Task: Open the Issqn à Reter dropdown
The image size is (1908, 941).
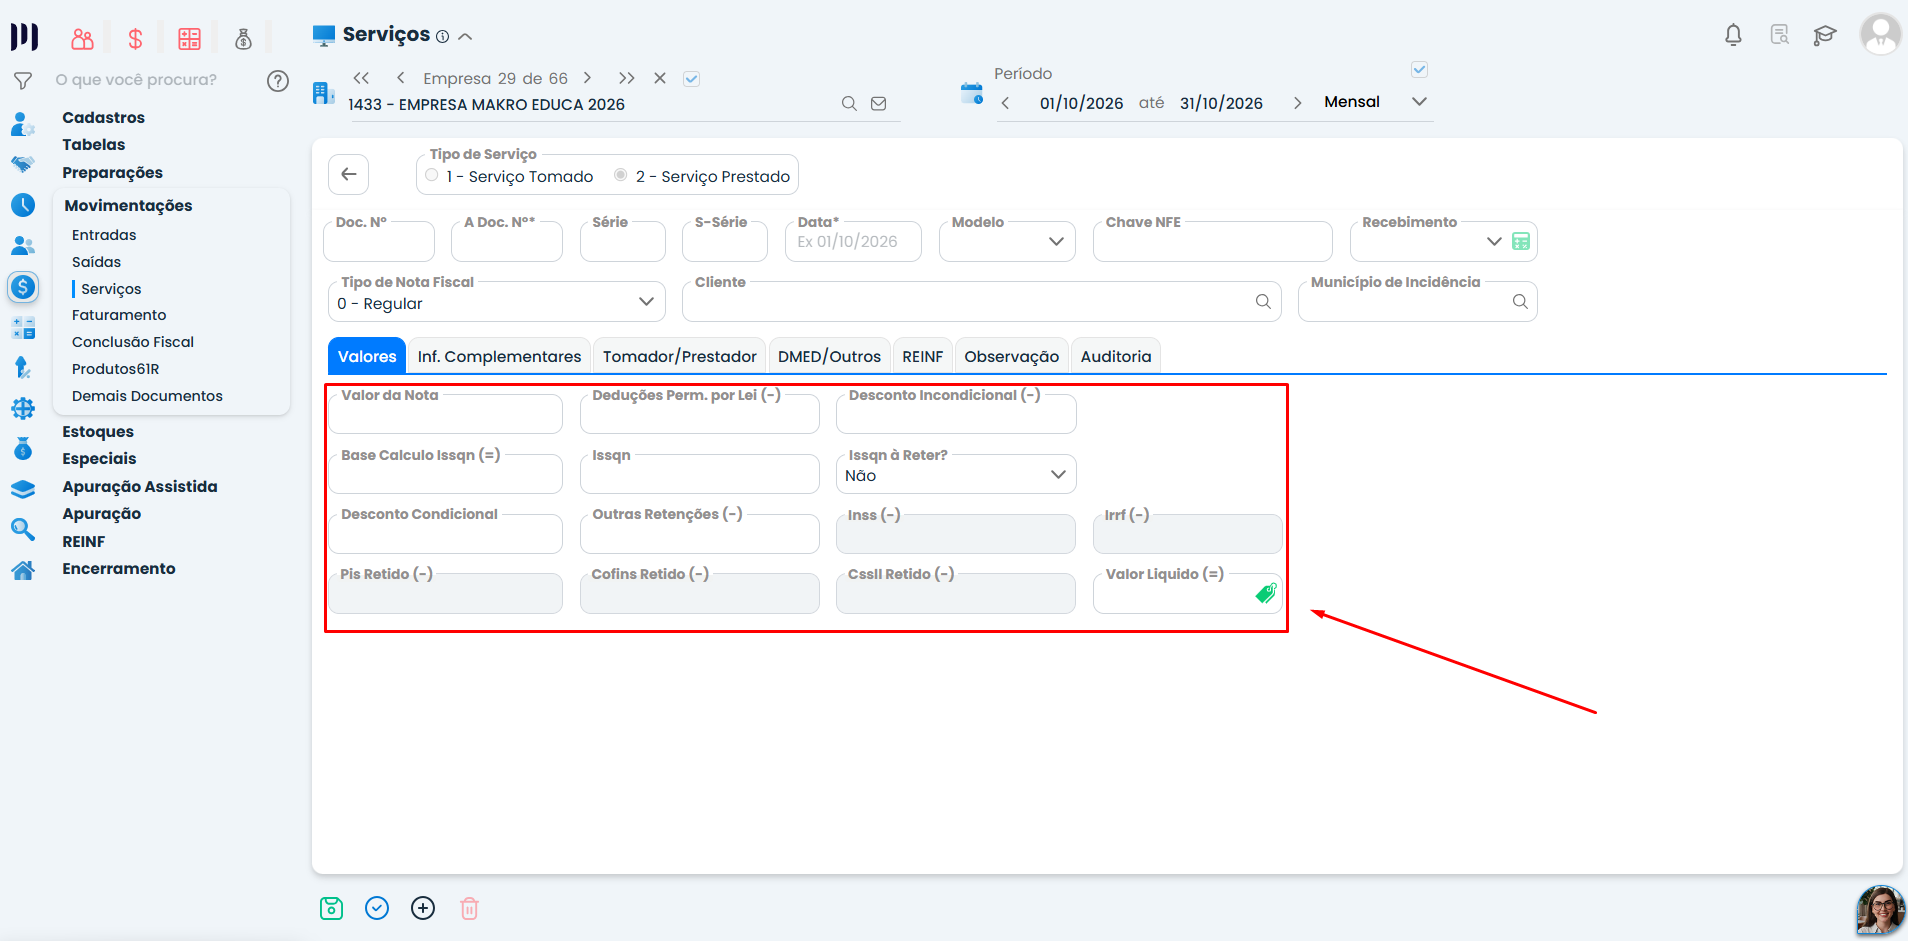Action: click(x=956, y=474)
